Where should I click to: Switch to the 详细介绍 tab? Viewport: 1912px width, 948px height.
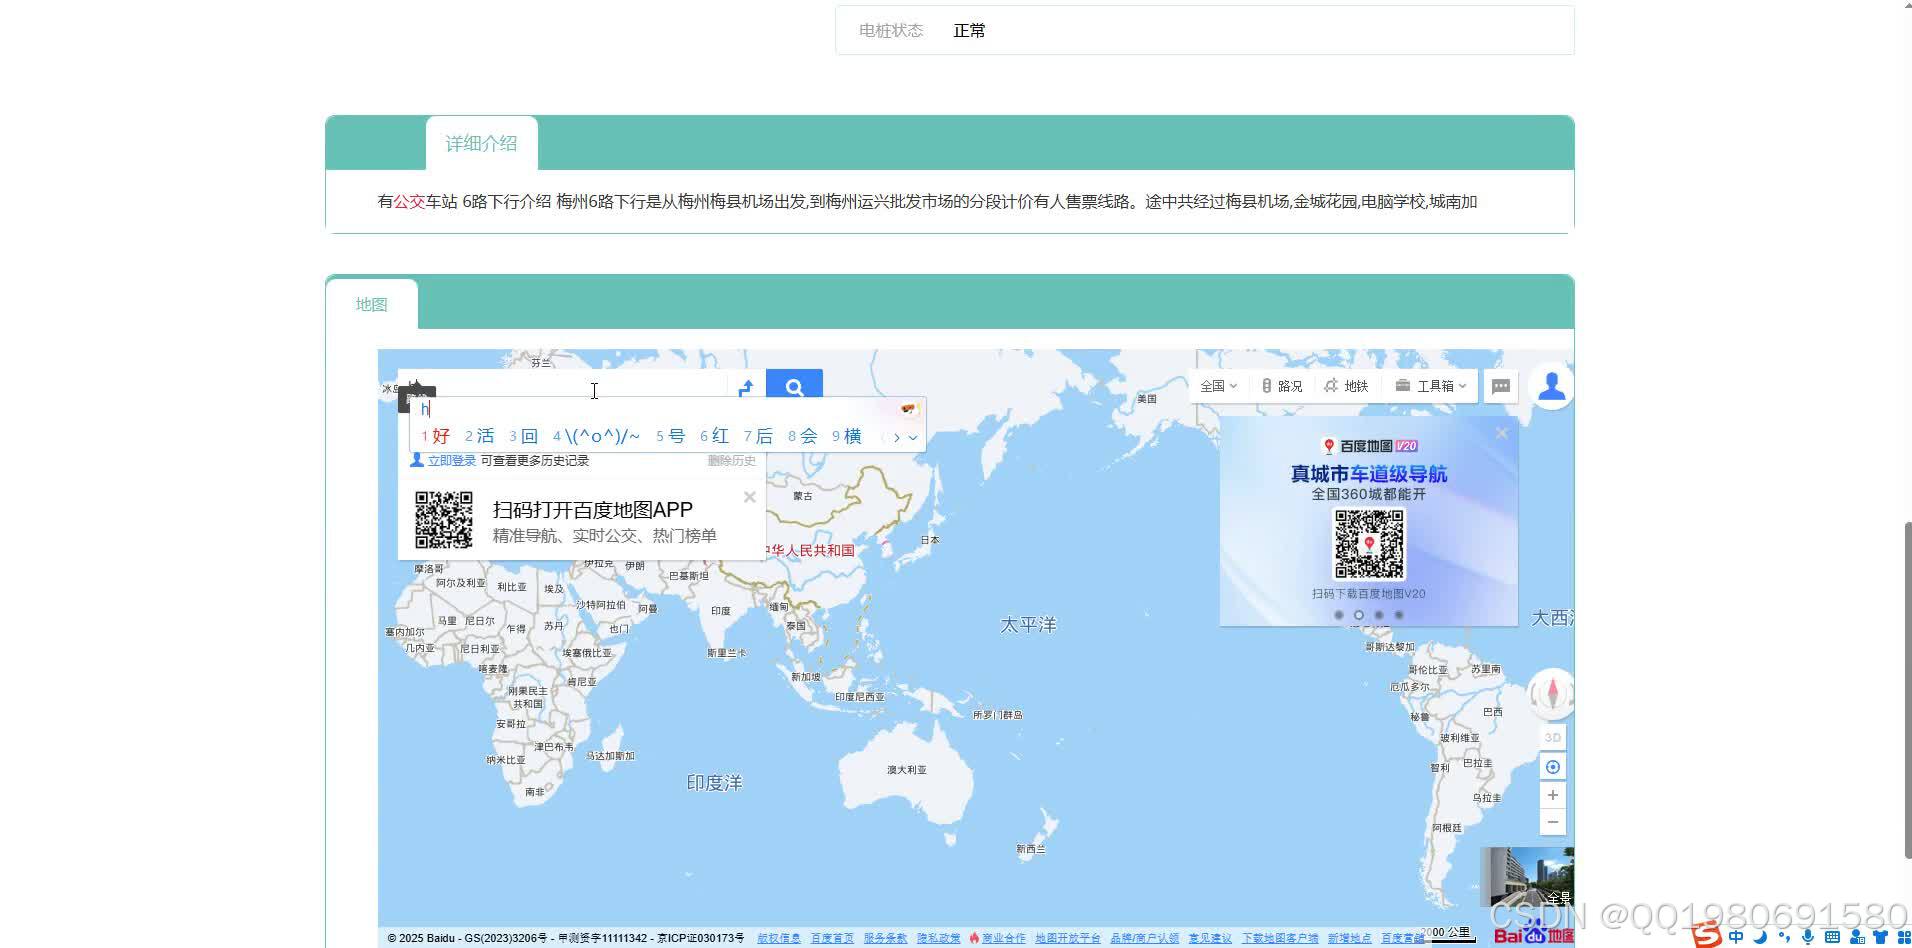tap(481, 143)
